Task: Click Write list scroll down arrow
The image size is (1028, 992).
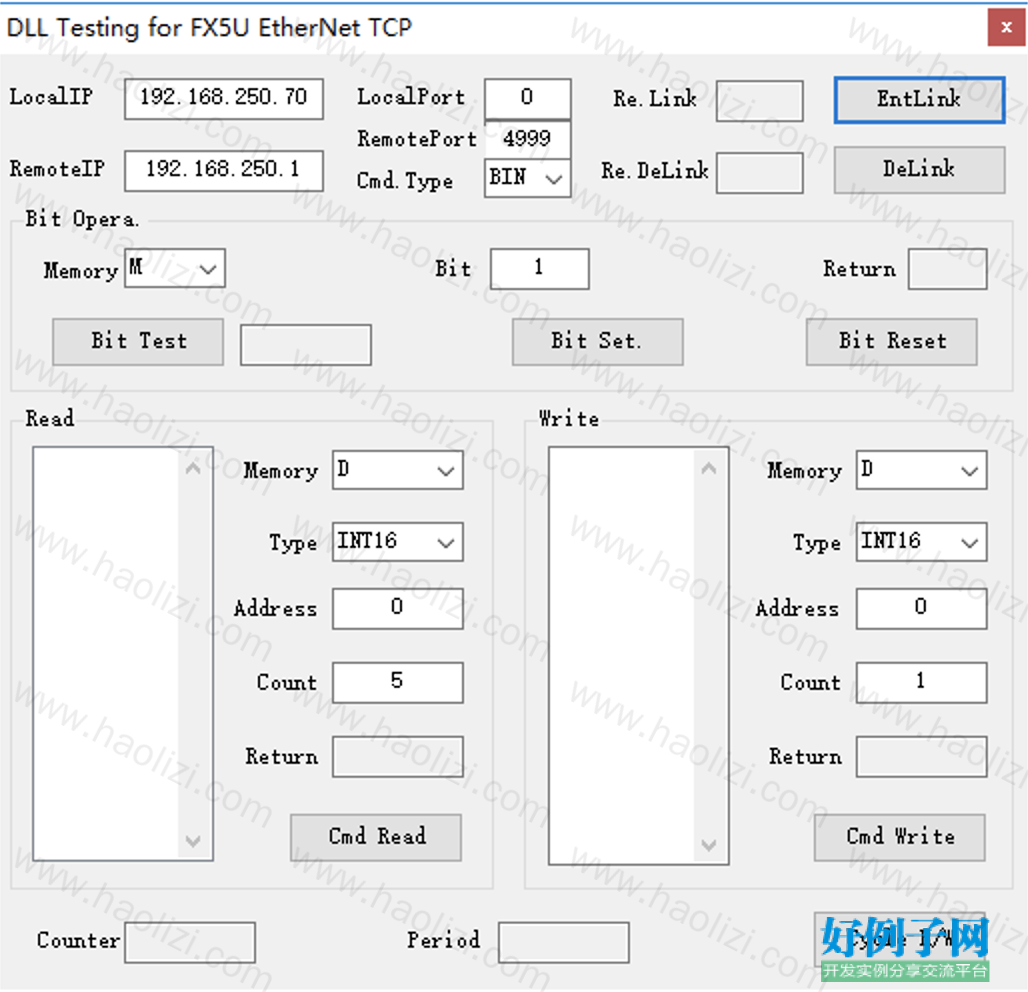Action: click(x=709, y=844)
